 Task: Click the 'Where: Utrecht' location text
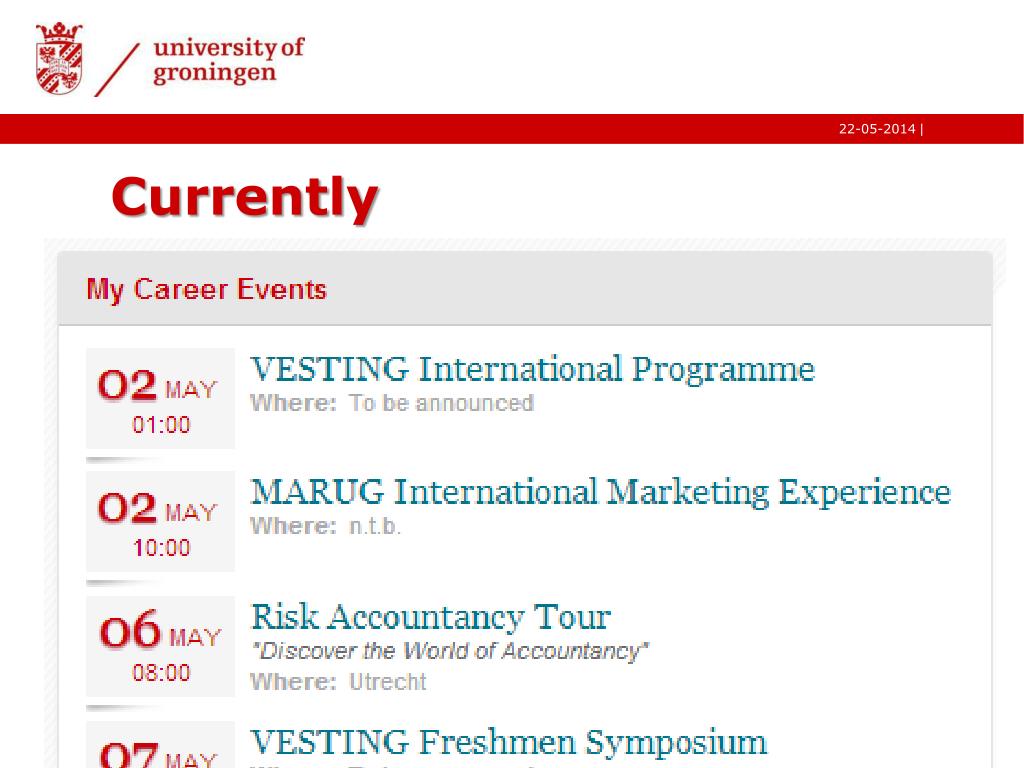click(x=338, y=682)
